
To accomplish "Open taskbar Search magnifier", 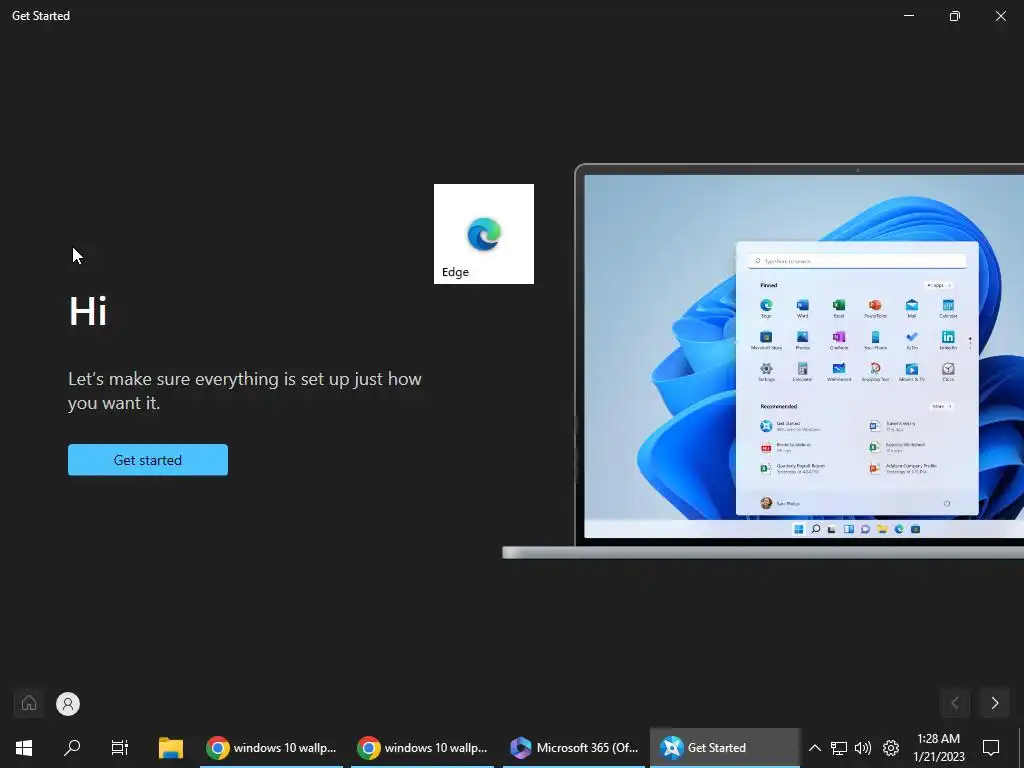I will pyautogui.click(x=72, y=748).
